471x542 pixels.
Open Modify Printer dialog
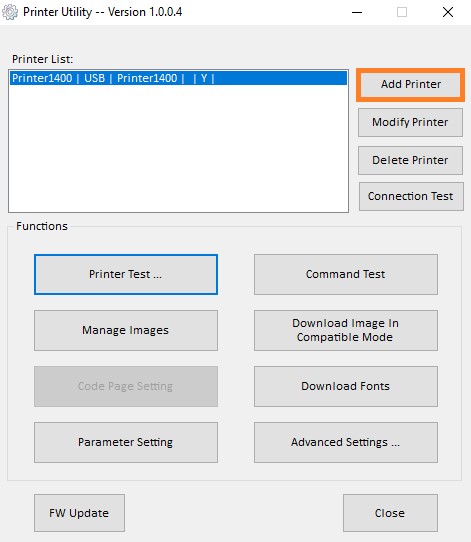[410, 122]
